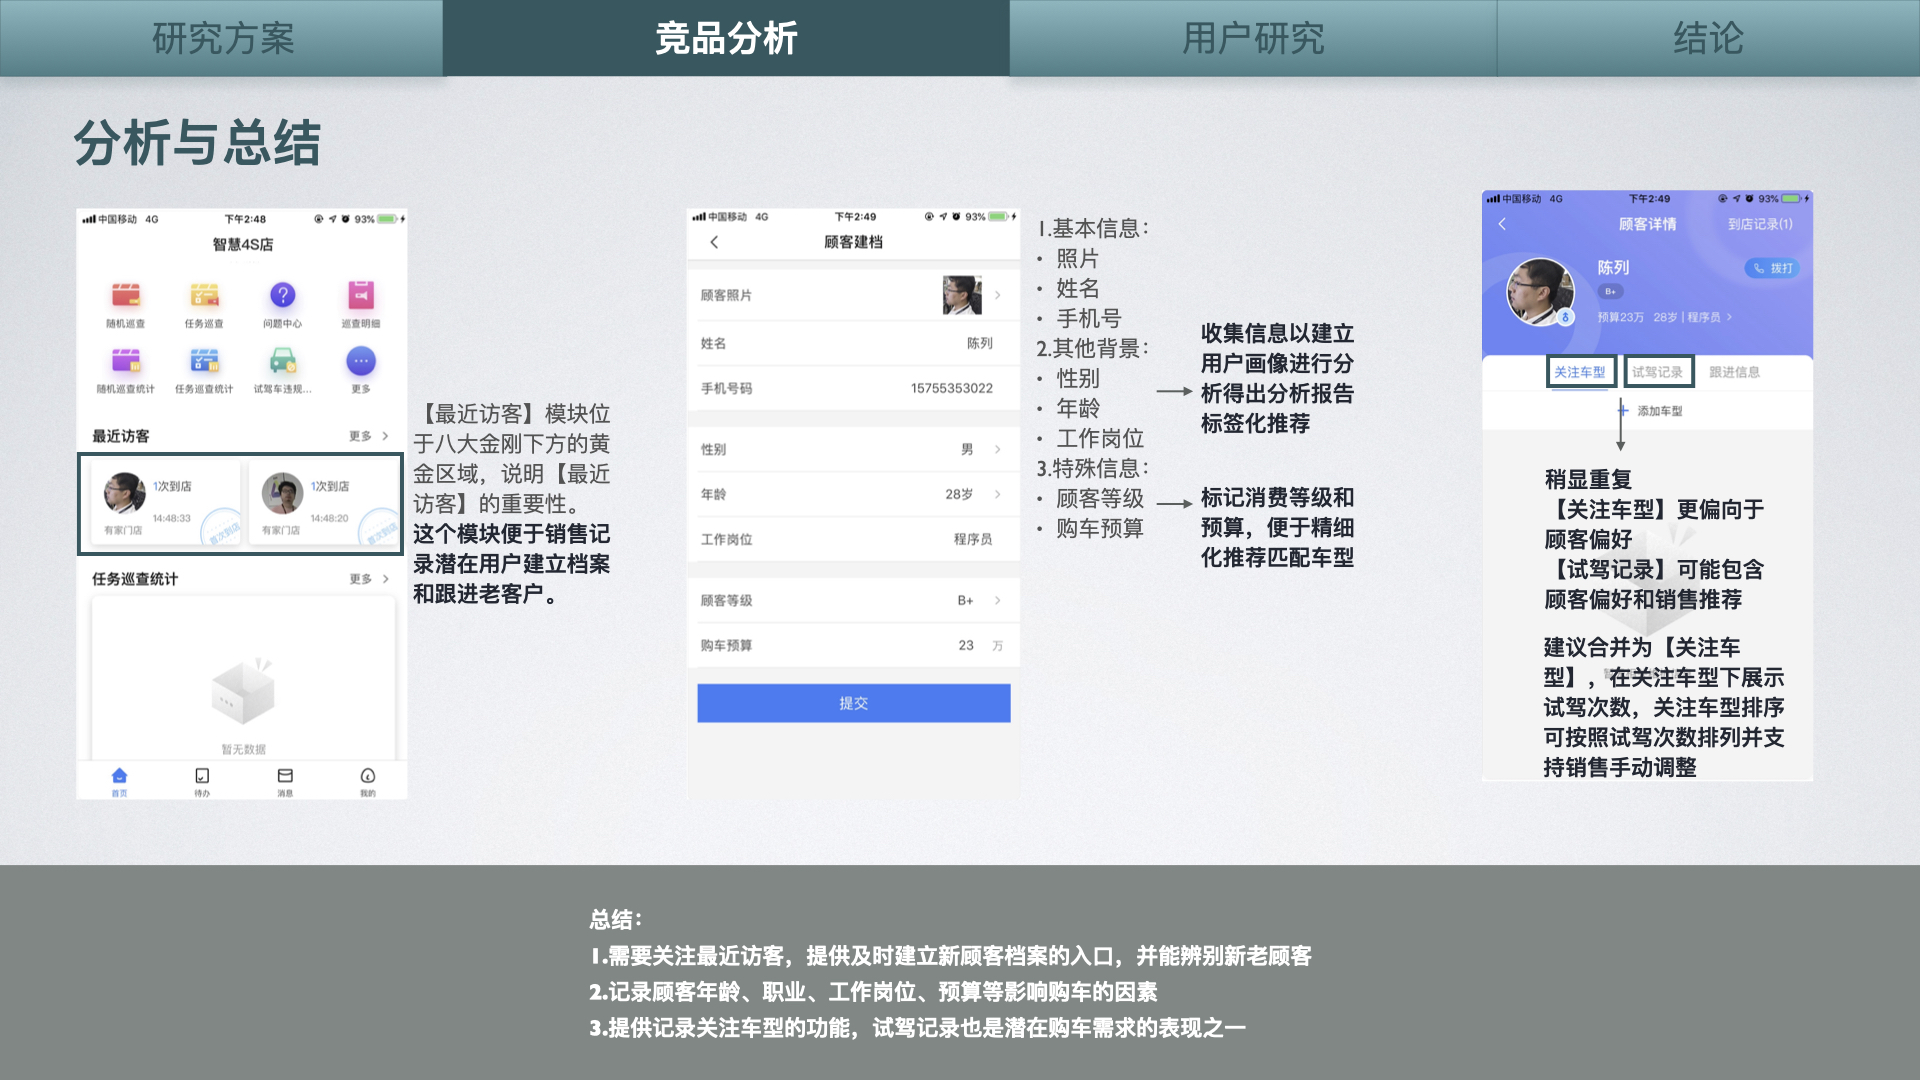Viewport: 1920px width, 1080px height.
Task: Click the 首页 home icon in bottom bar
Action: (119, 778)
